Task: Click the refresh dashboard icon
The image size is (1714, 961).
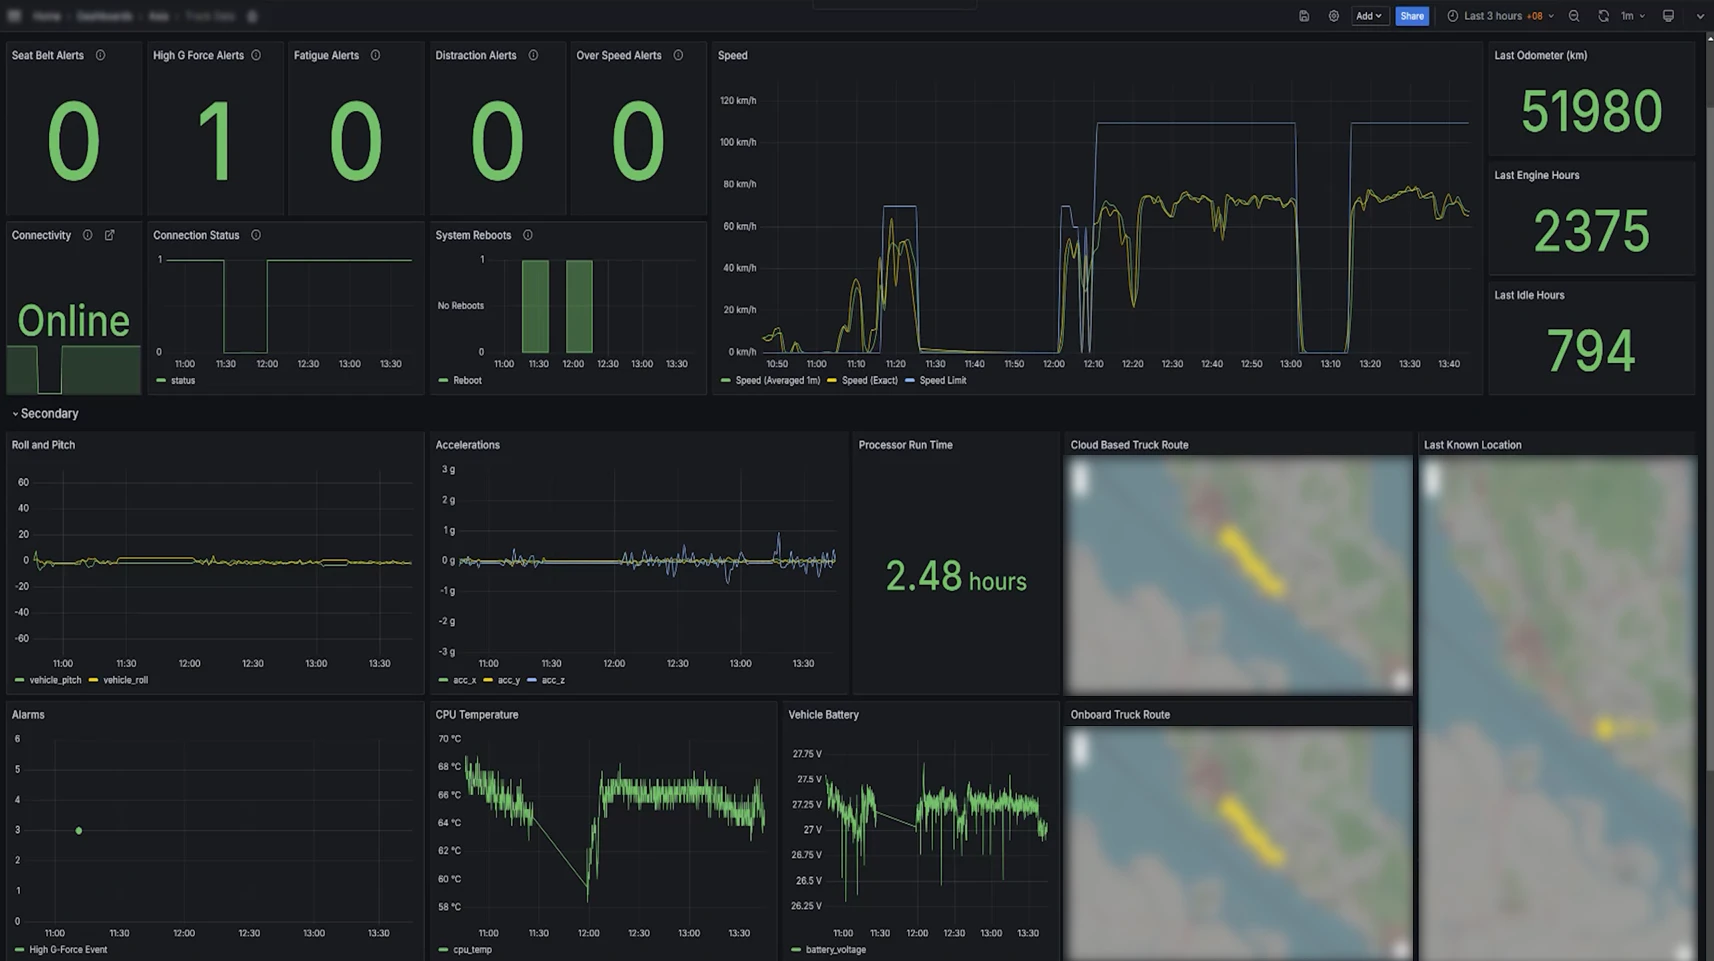Action: click(x=1603, y=16)
